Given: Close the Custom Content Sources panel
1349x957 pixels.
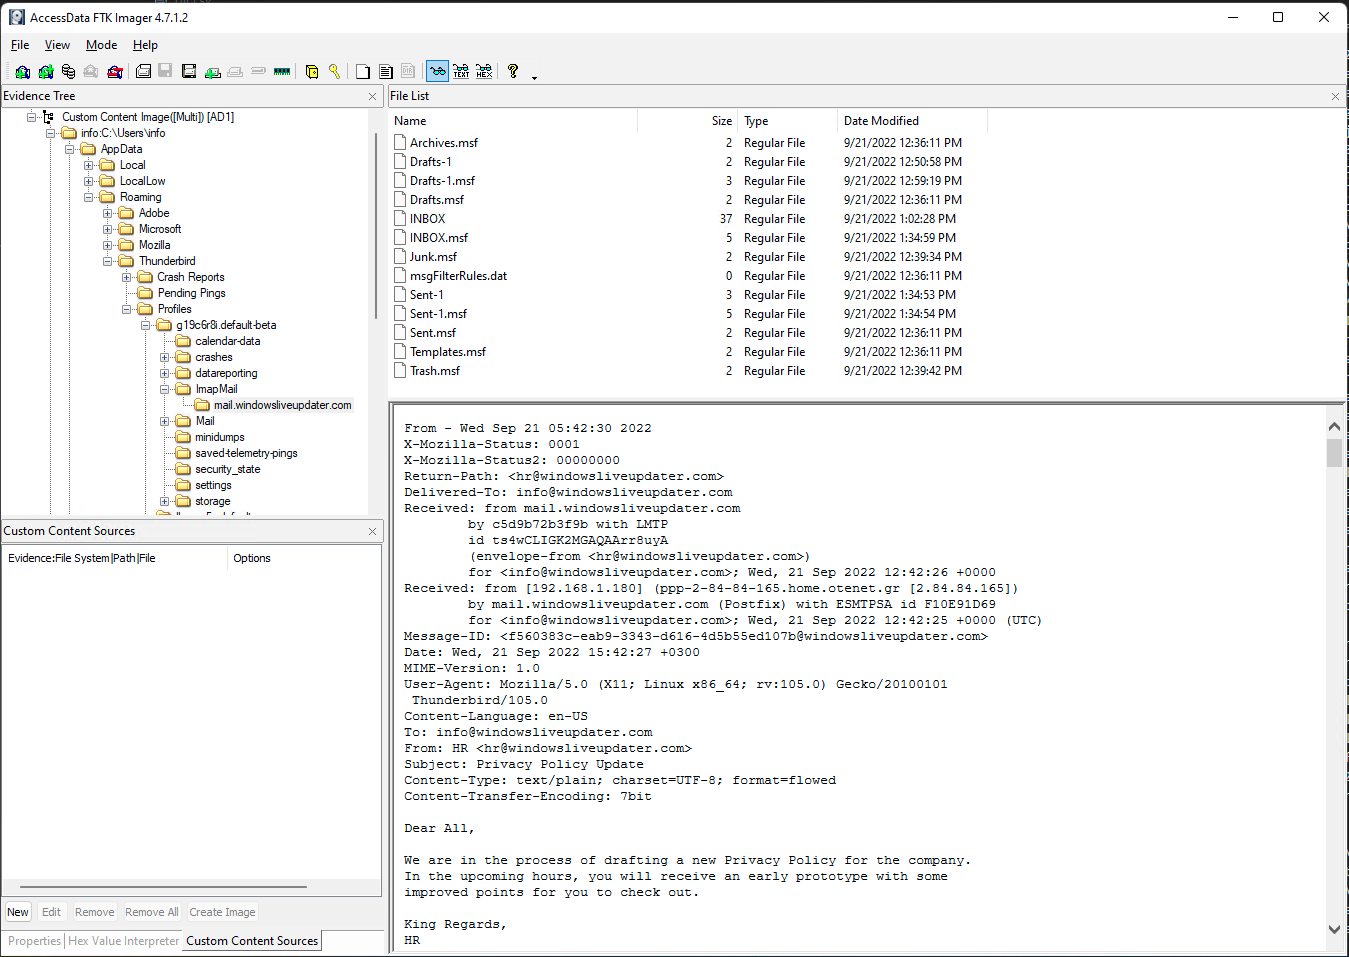Looking at the screenshot, I should click(372, 531).
